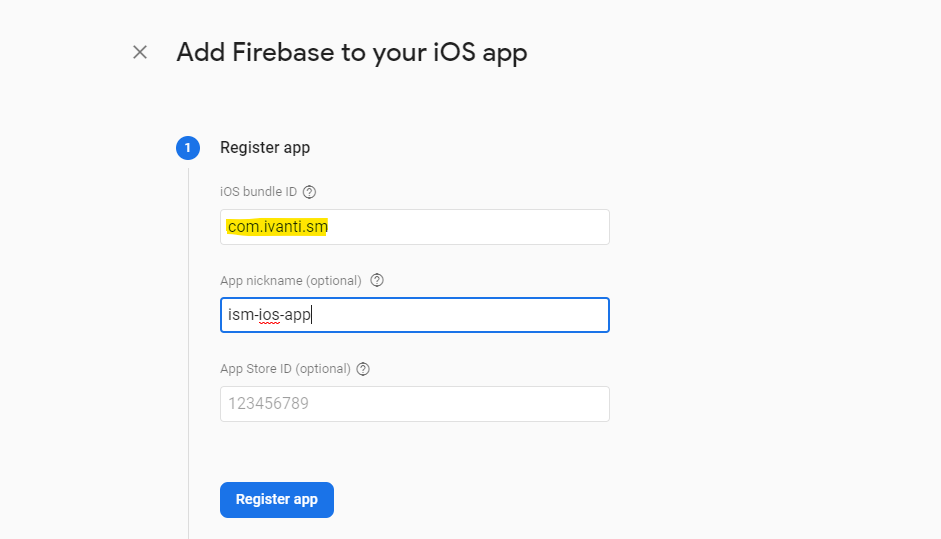Click the App nickname (optional) label
Image resolution: width=941 pixels, height=539 pixels.
(x=290, y=281)
